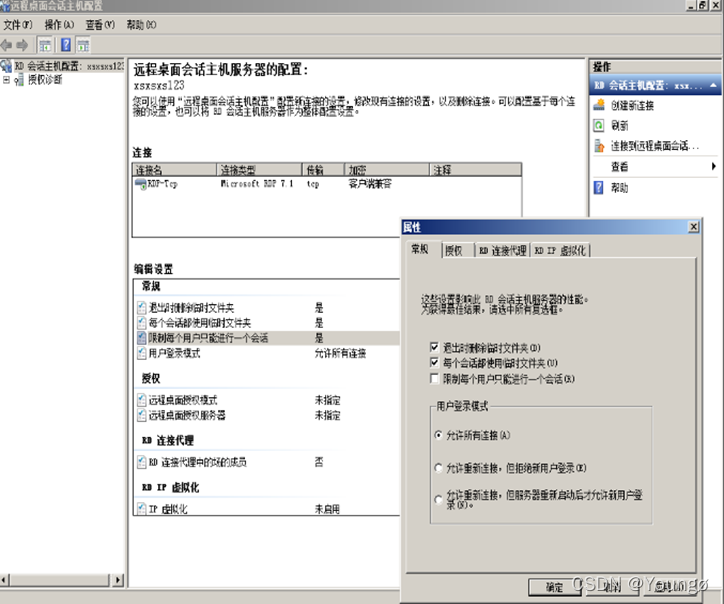The width and height of the screenshot is (724, 604).
Task: Check 限制每个用户只能进行一个会话 checkbox
Action: click(434, 379)
